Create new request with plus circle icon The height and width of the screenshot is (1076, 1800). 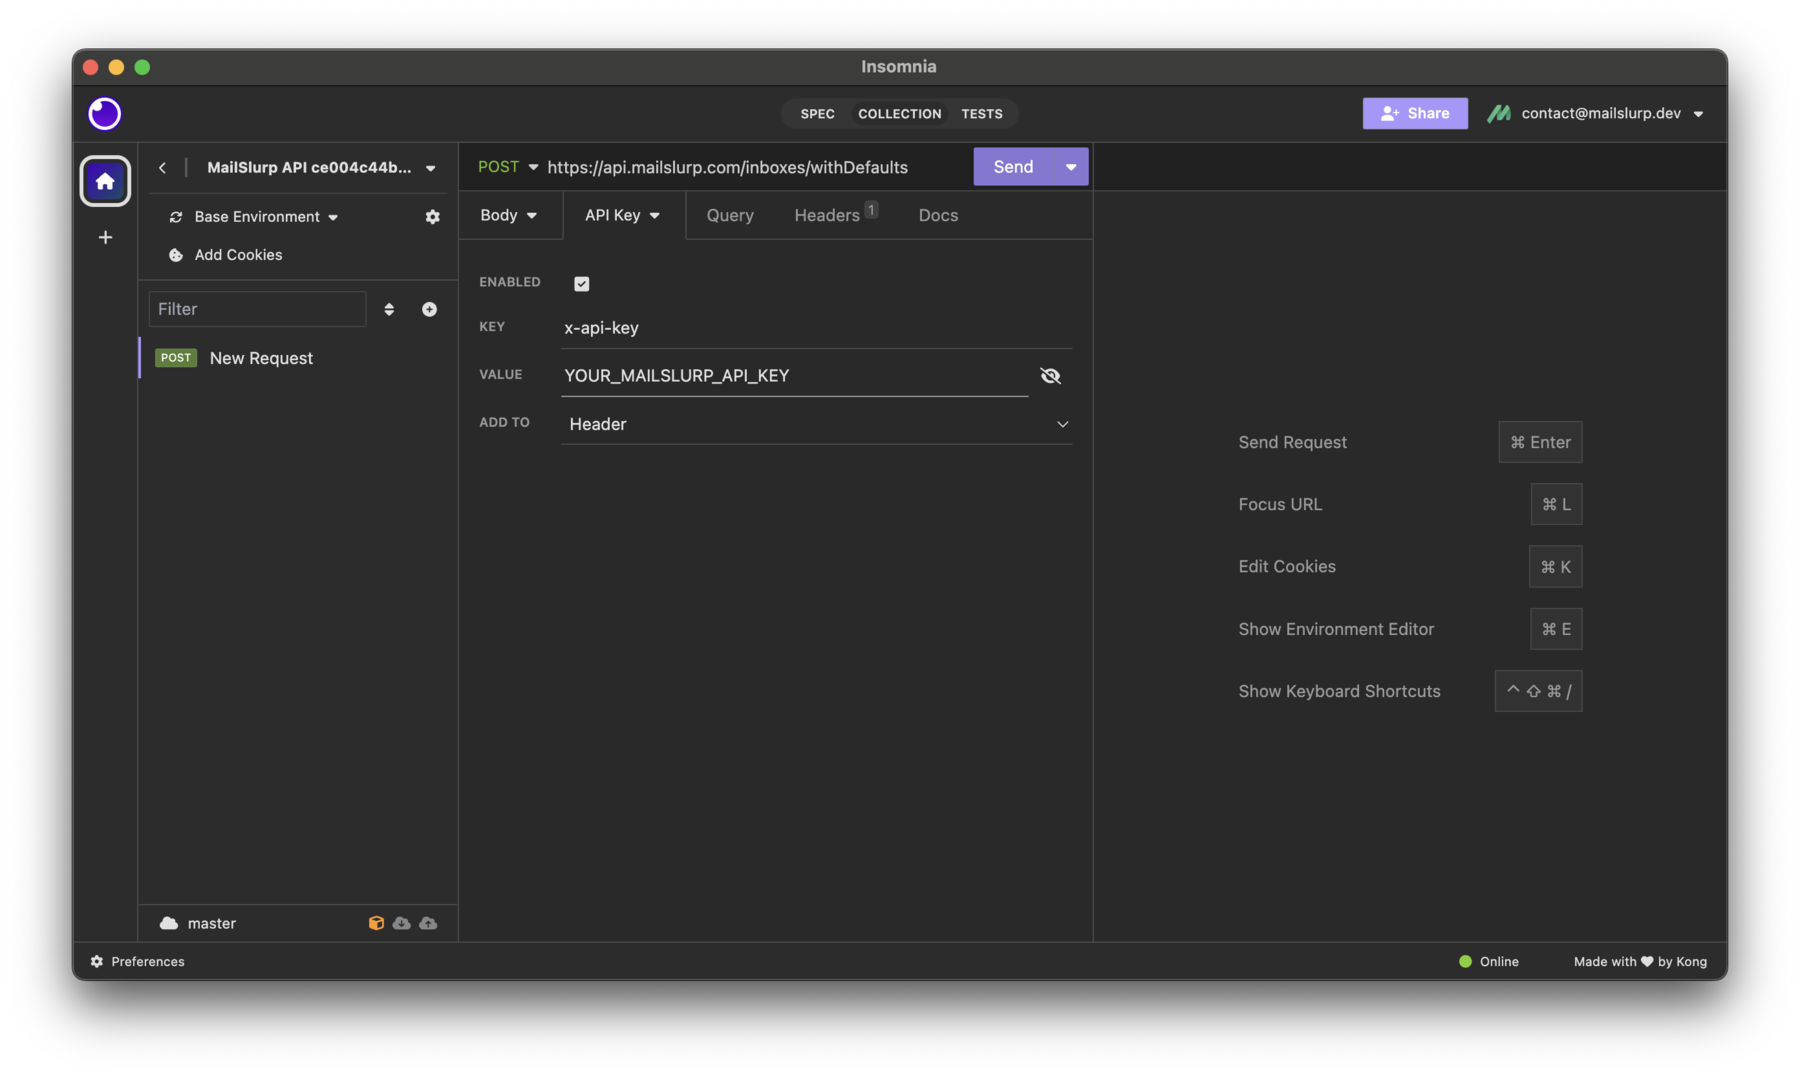429,309
